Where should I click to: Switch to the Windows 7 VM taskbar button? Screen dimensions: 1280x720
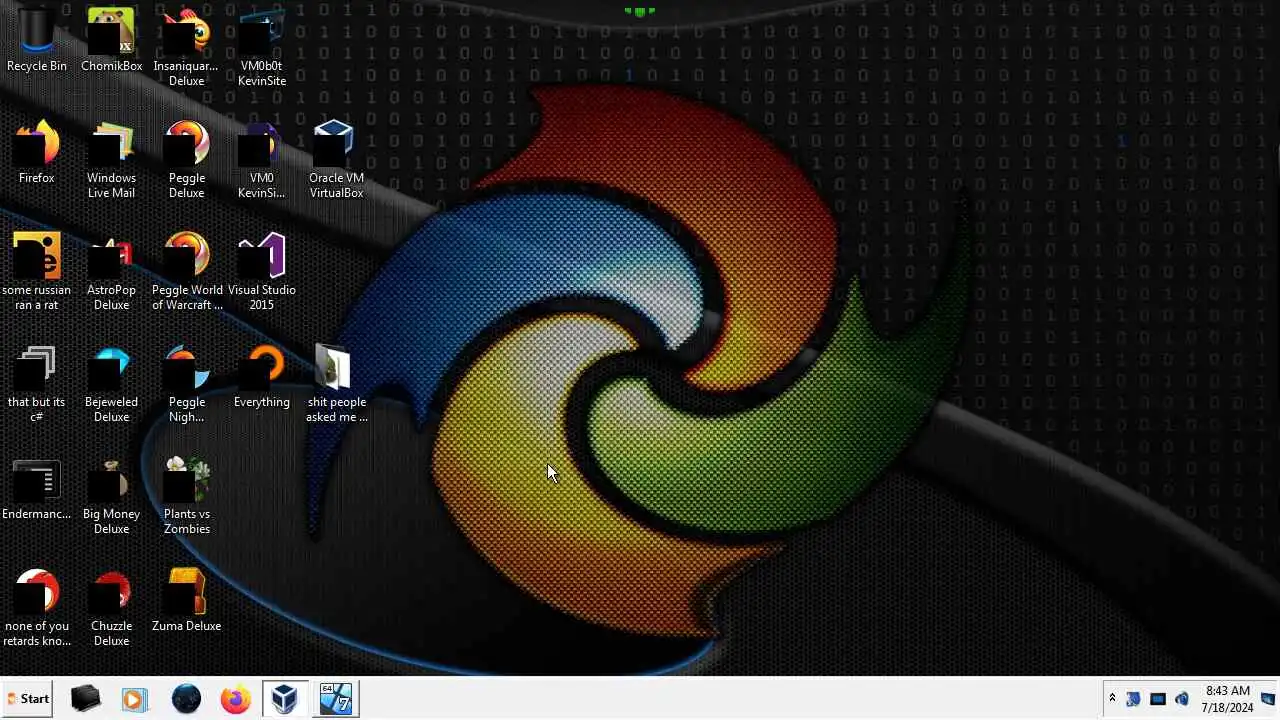[336, 699]
